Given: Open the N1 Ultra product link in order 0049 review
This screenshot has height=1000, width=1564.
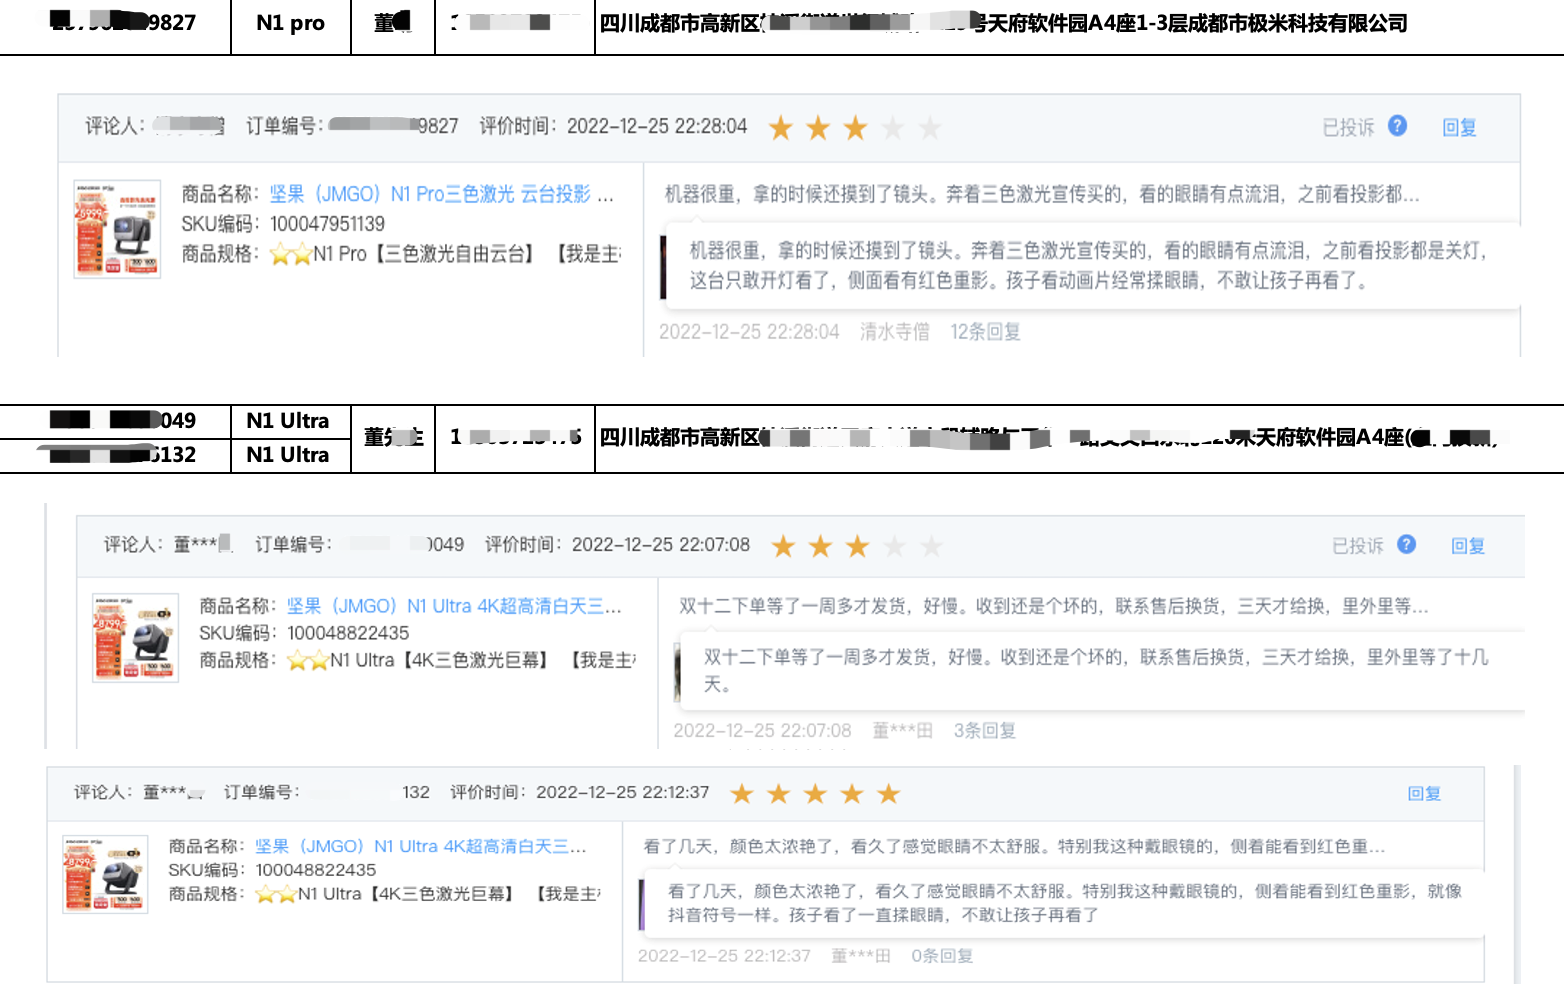Looking at the screenshot, I should (x=454, y=606).
